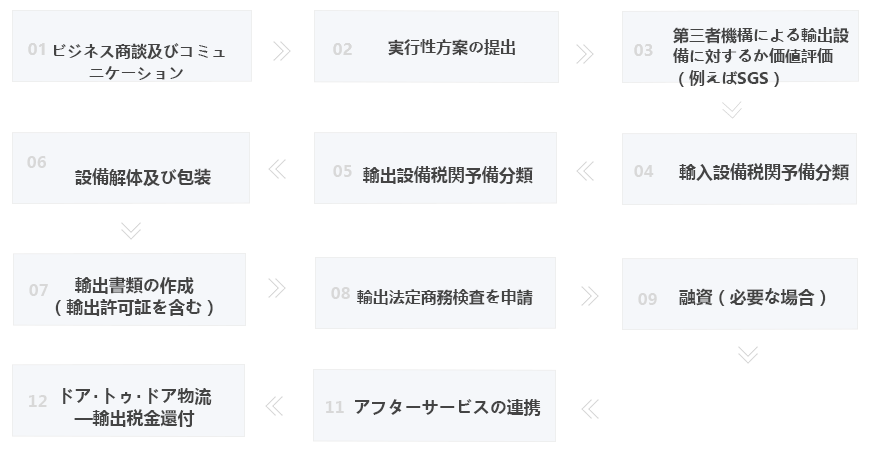Select step 02 実行性方案の提出
This screenshot has width=871, height=451.
click(436, 47)
